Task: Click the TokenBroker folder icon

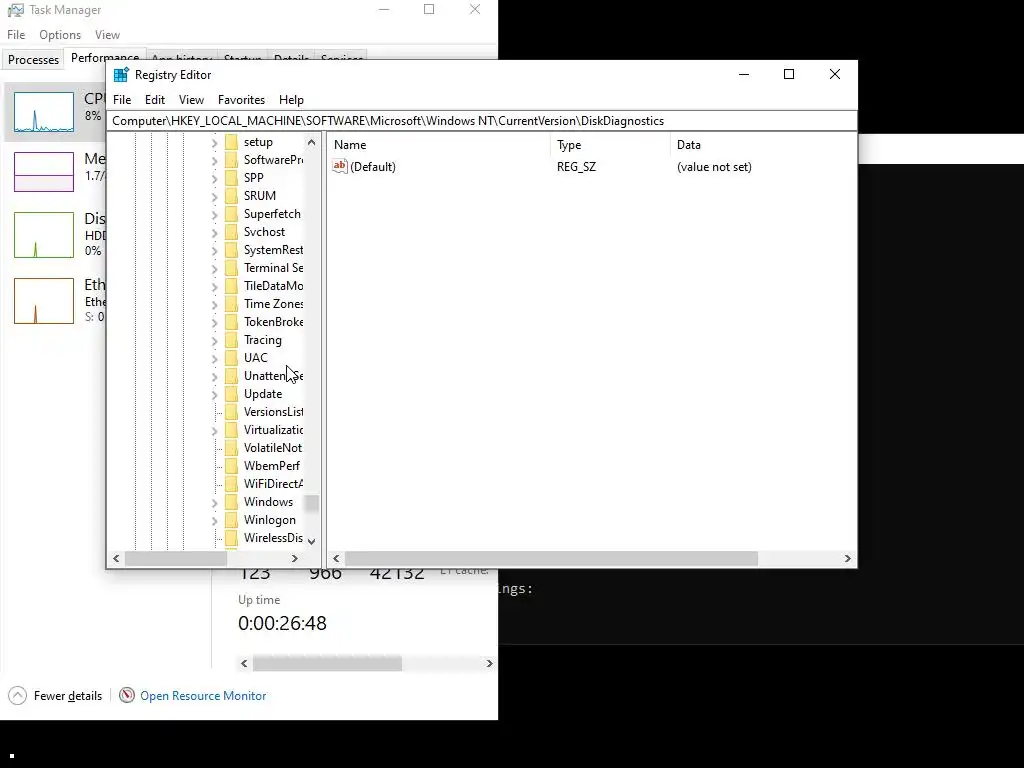Action: (231, 322)
